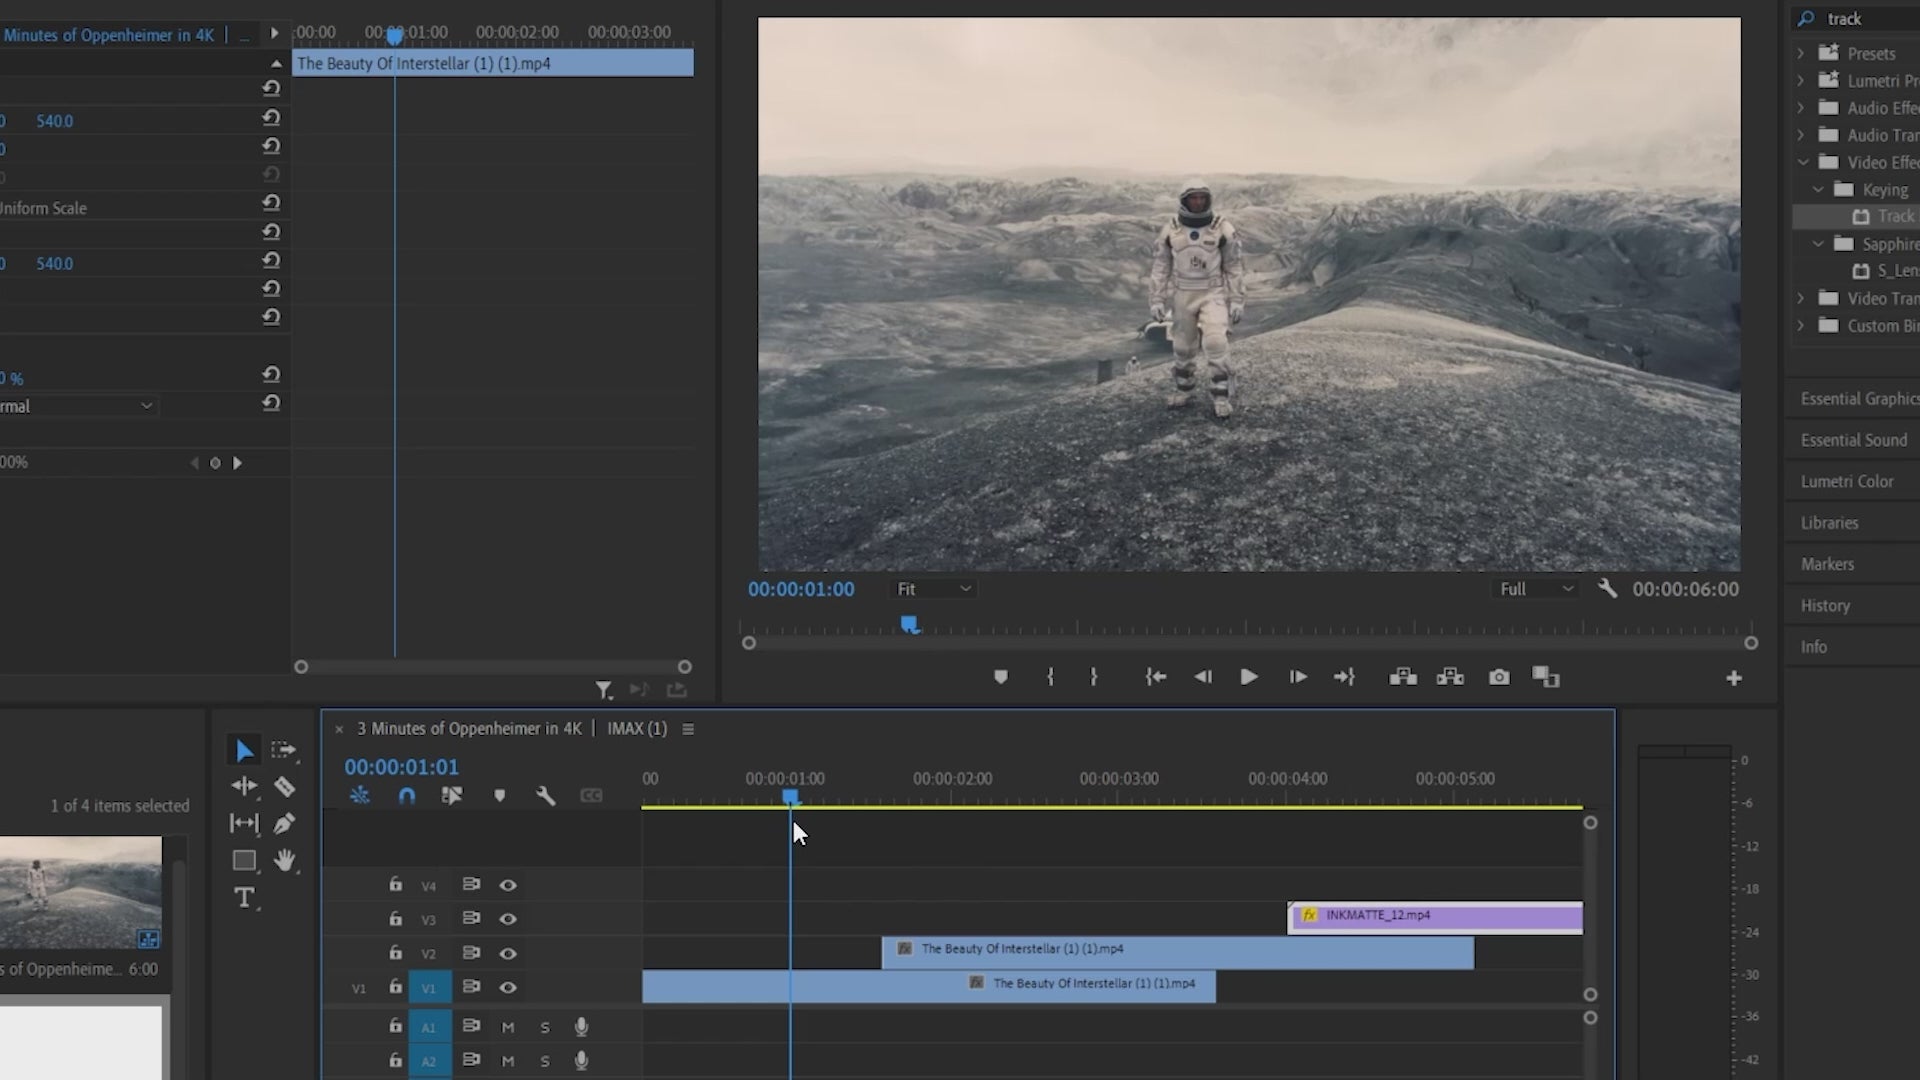Open the Essential Sound panel
Screen dimensions: 1920x1080
pyautogui.click(x=1854, y=440)
